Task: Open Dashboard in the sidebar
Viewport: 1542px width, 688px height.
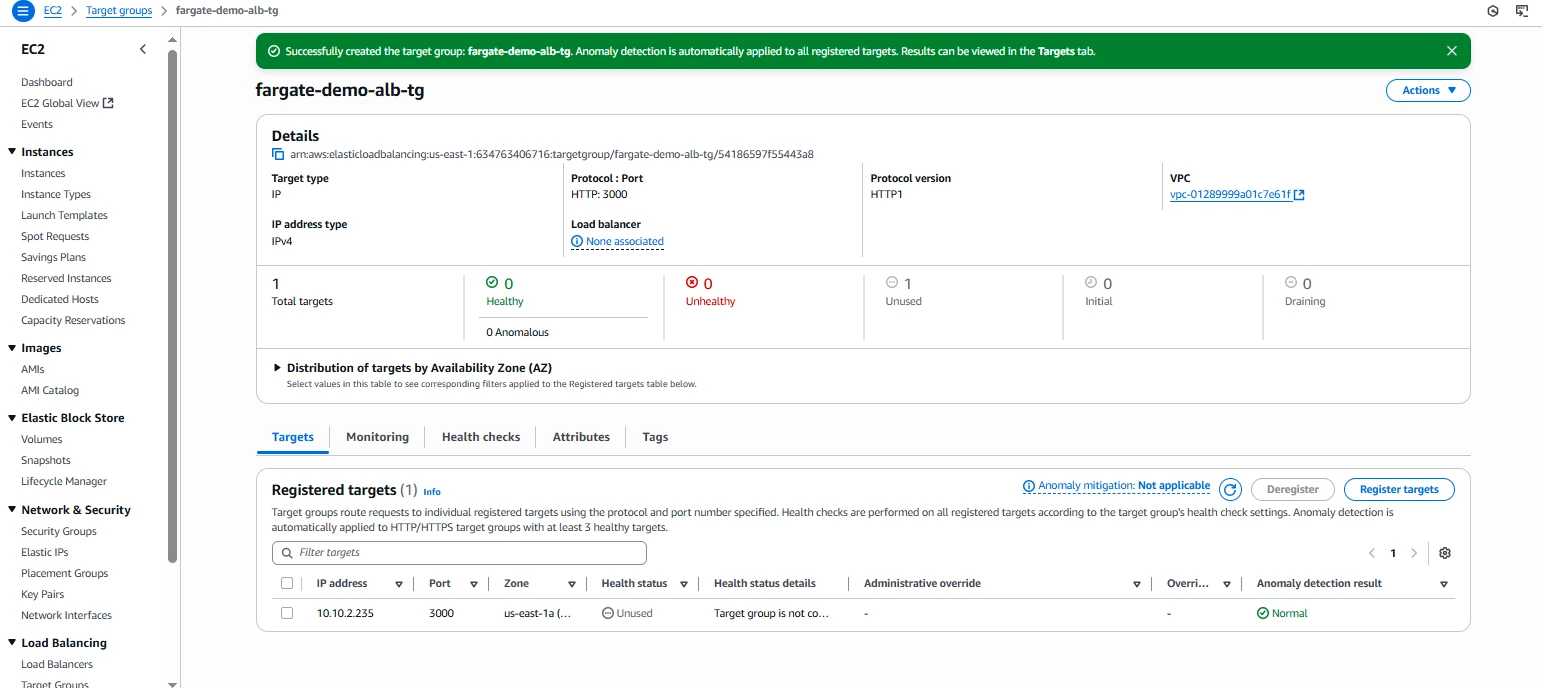Action: 47,82
